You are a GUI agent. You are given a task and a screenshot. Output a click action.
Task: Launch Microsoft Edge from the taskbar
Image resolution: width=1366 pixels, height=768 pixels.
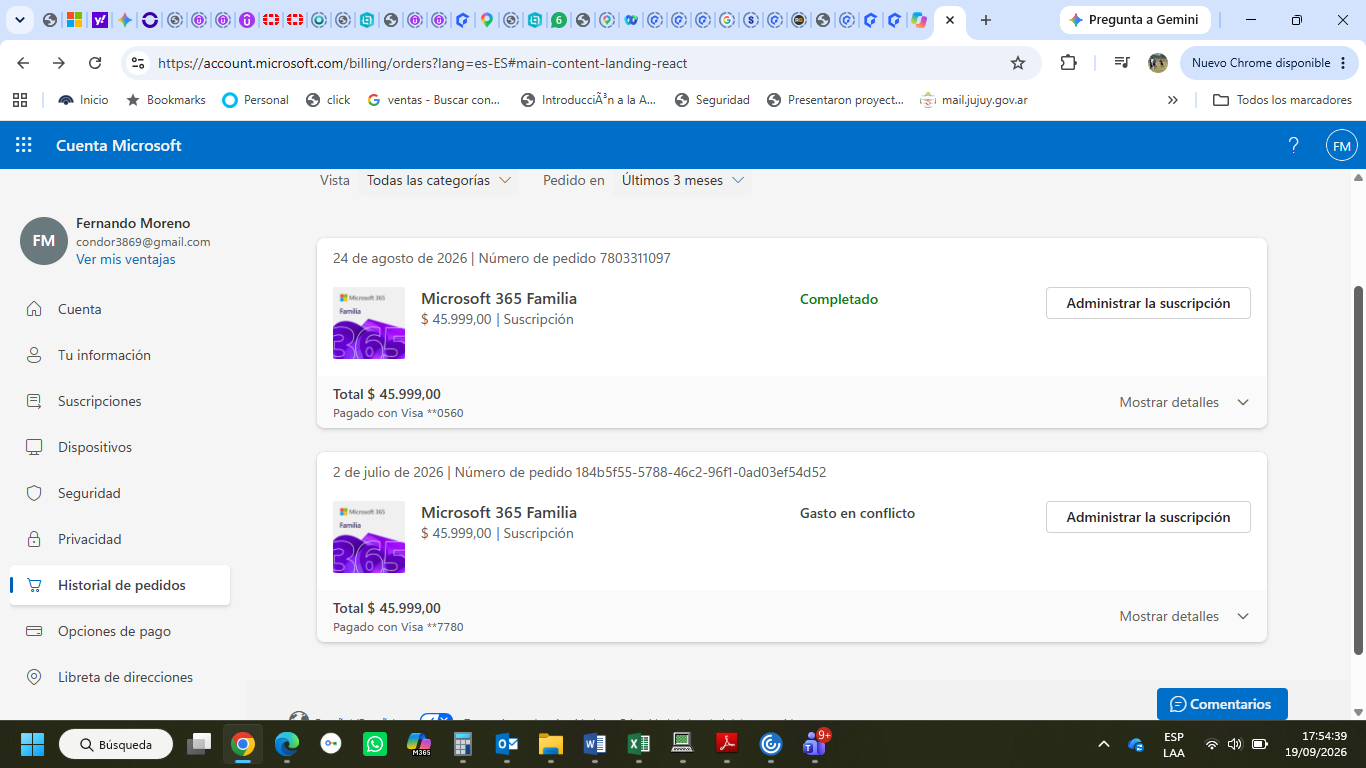tap(287, 744)
